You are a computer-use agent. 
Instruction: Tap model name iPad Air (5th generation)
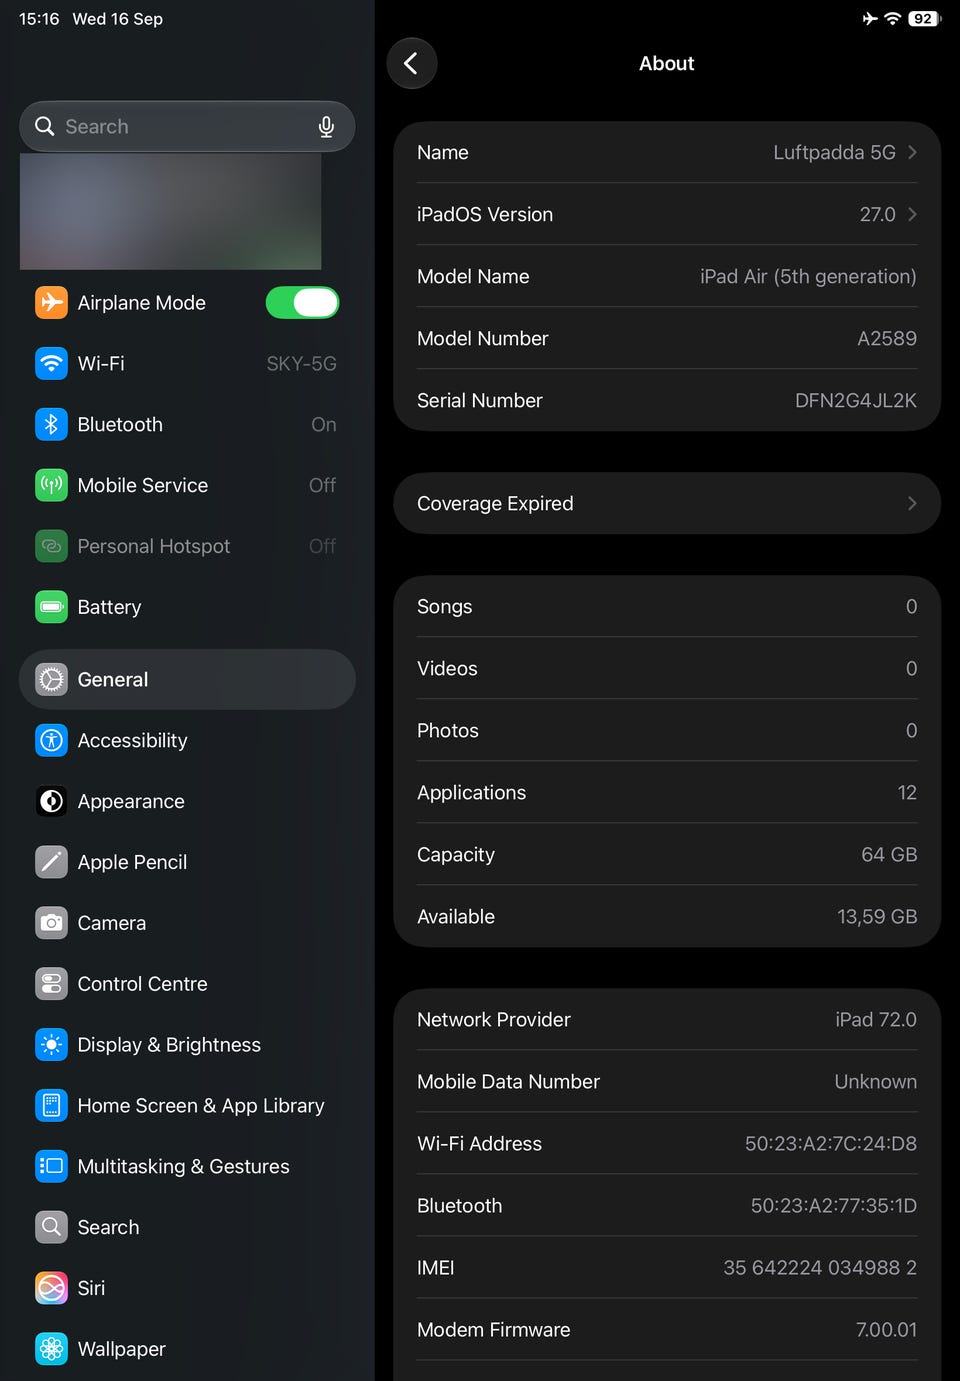click(x=808, y=276)
